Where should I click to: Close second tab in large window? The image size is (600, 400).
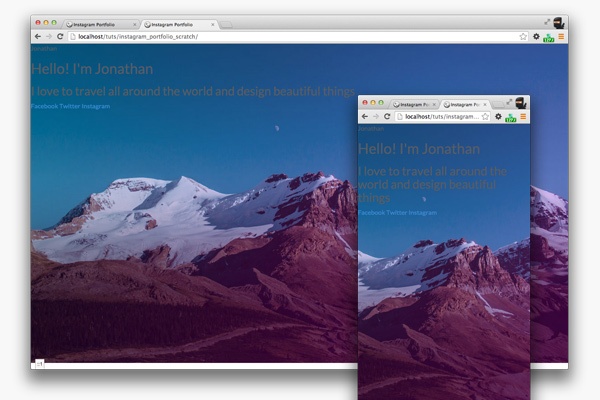pyautogui.click(x=213, y=24)
